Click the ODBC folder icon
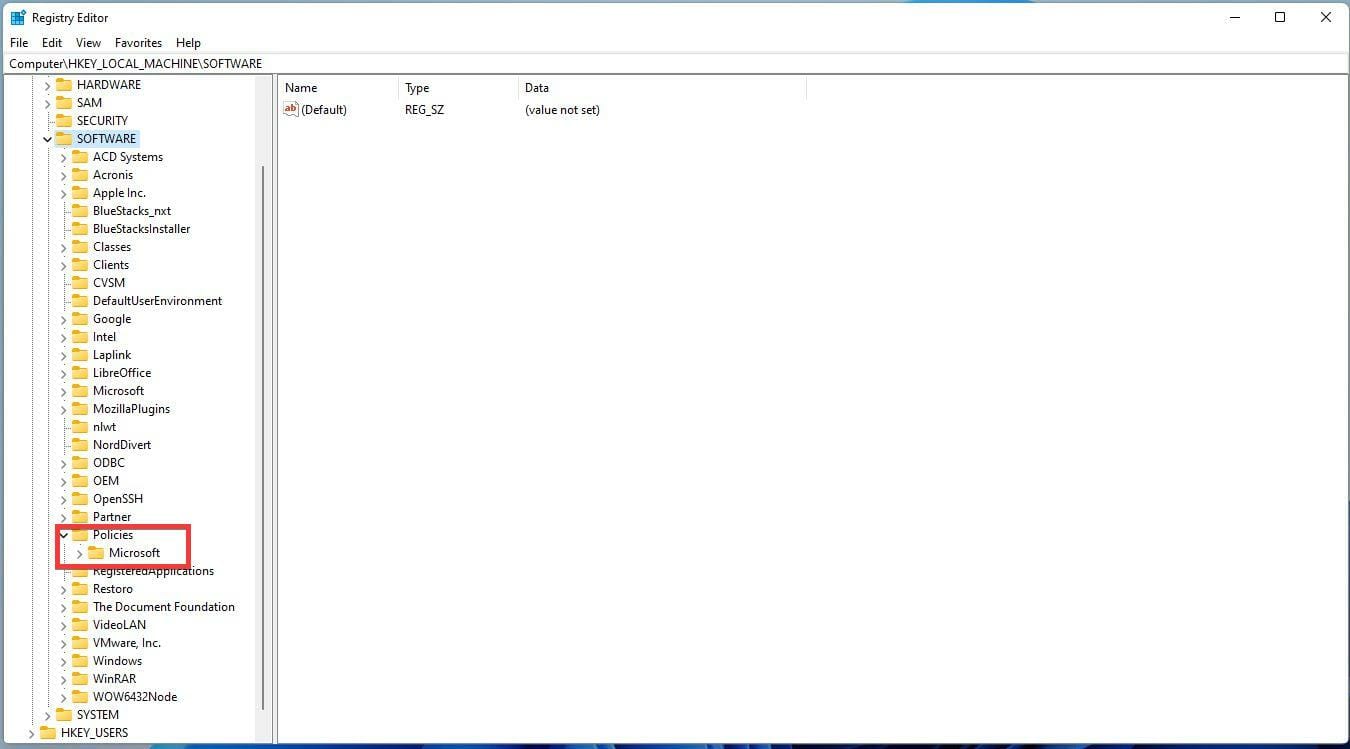This screenshot has height=749, width=1350. (80, 463)
